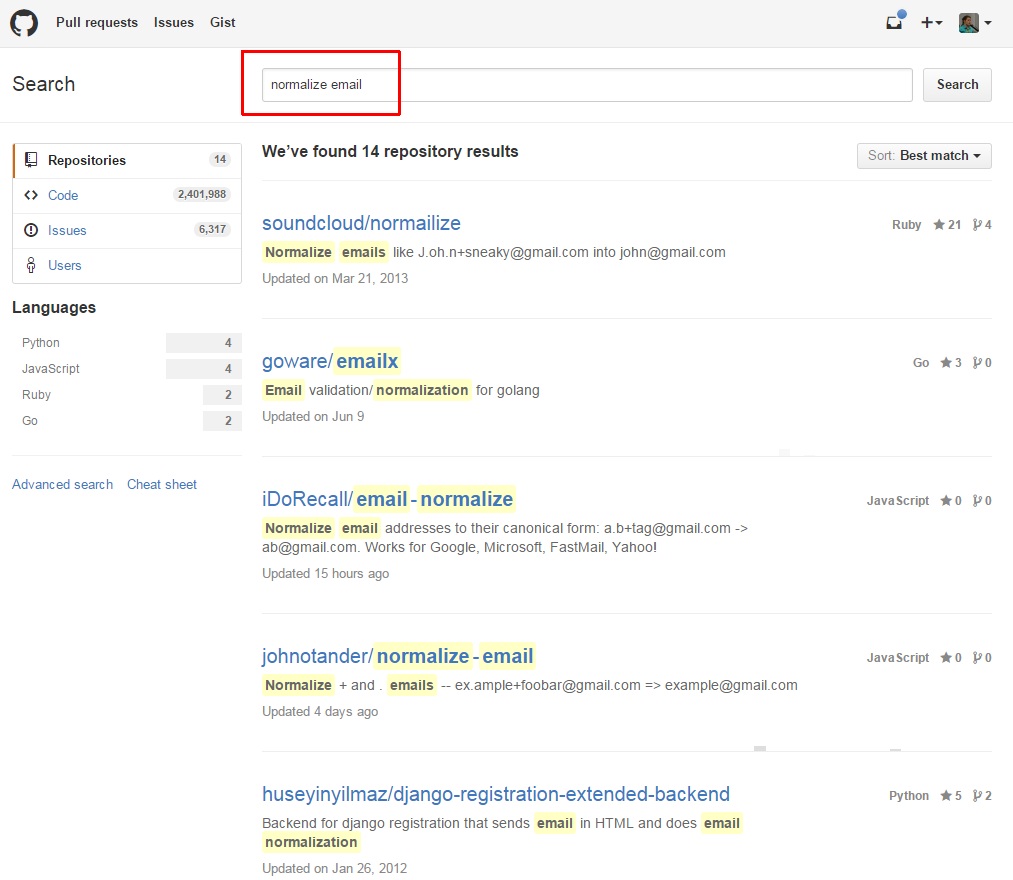Click the Search button
1013x880 pixels.
point(957,85)
